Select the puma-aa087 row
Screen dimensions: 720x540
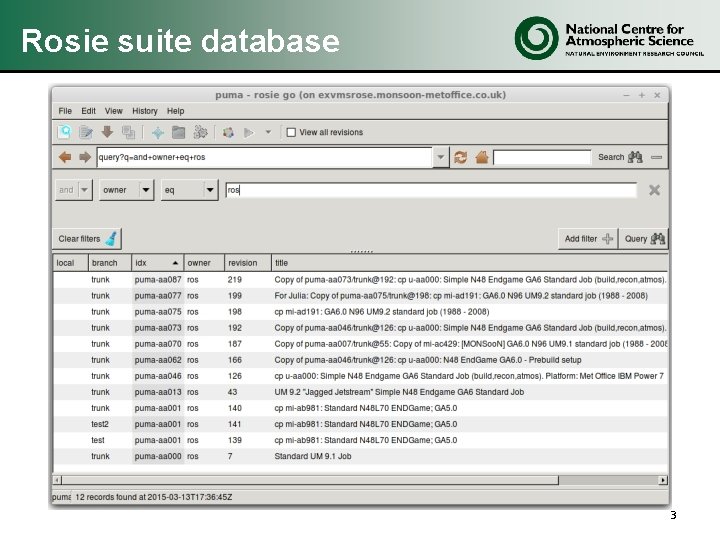(360, 280)
